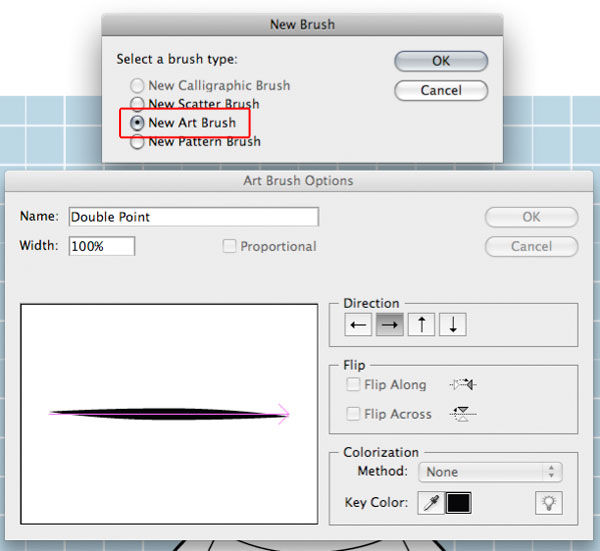Image resolution: width=600 pixels, height=551 pixels.
Task: Enable the Flip Along checkbox
Action: point(353,384)
